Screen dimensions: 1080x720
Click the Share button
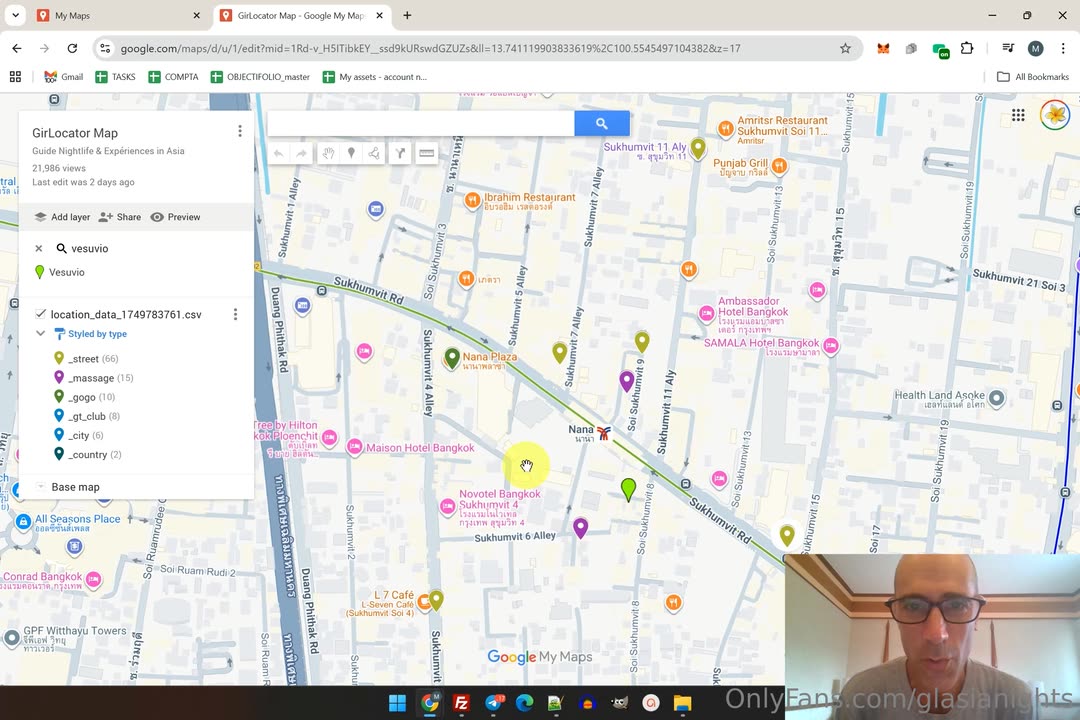tap(120, 217)
